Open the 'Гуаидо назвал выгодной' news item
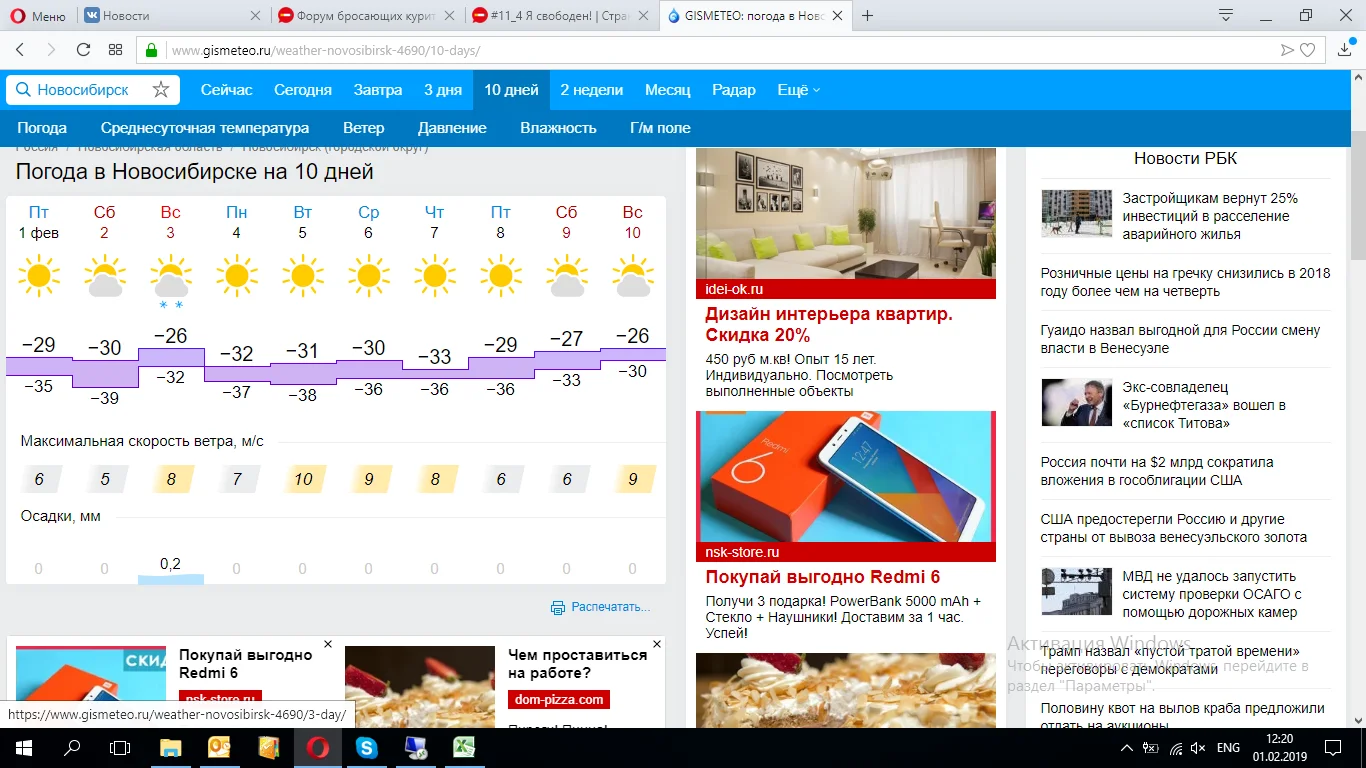 click(x=1180, y=339)
